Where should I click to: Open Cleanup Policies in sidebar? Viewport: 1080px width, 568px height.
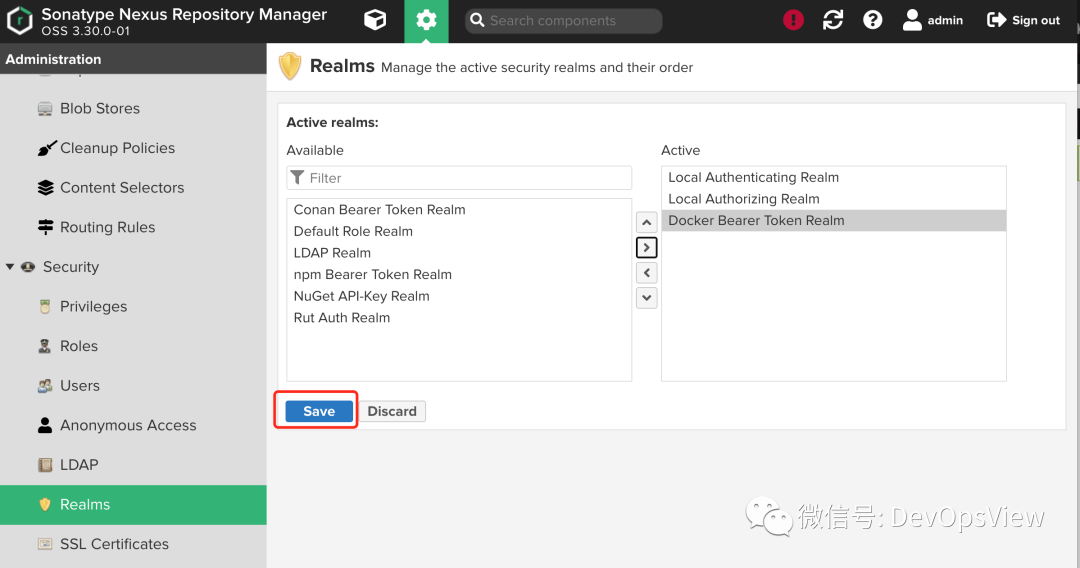tap(117, 148)
